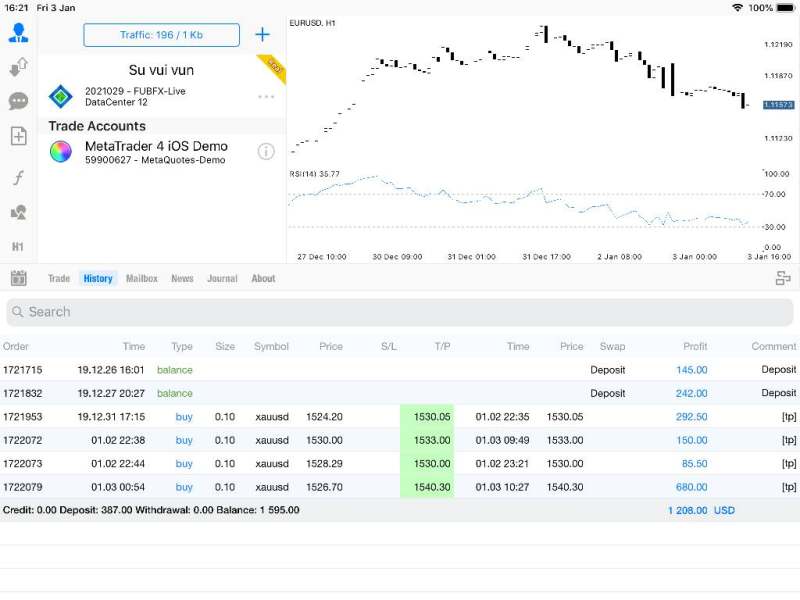Click the RSI(14) 35.77 indicator label

pos(314,174)
